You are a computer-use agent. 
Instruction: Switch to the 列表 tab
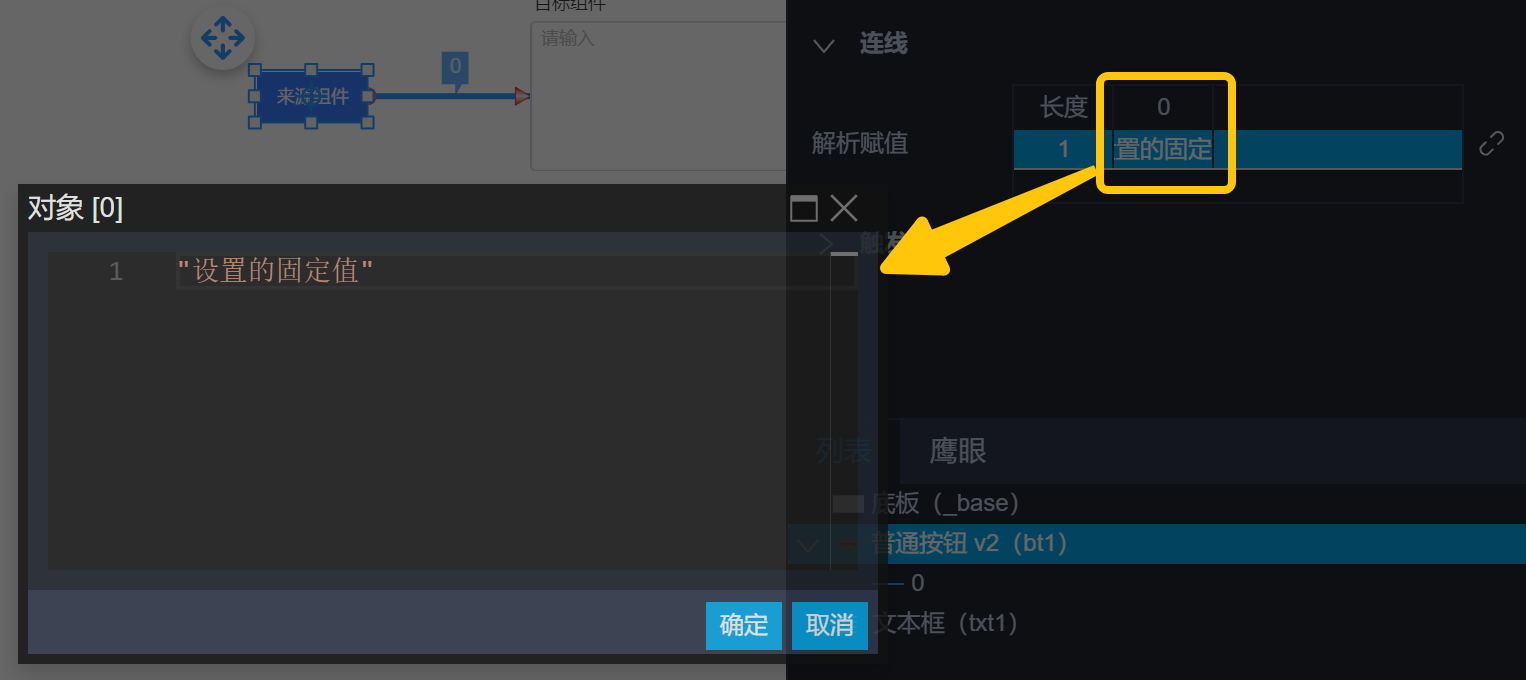[x=844, y=451]
